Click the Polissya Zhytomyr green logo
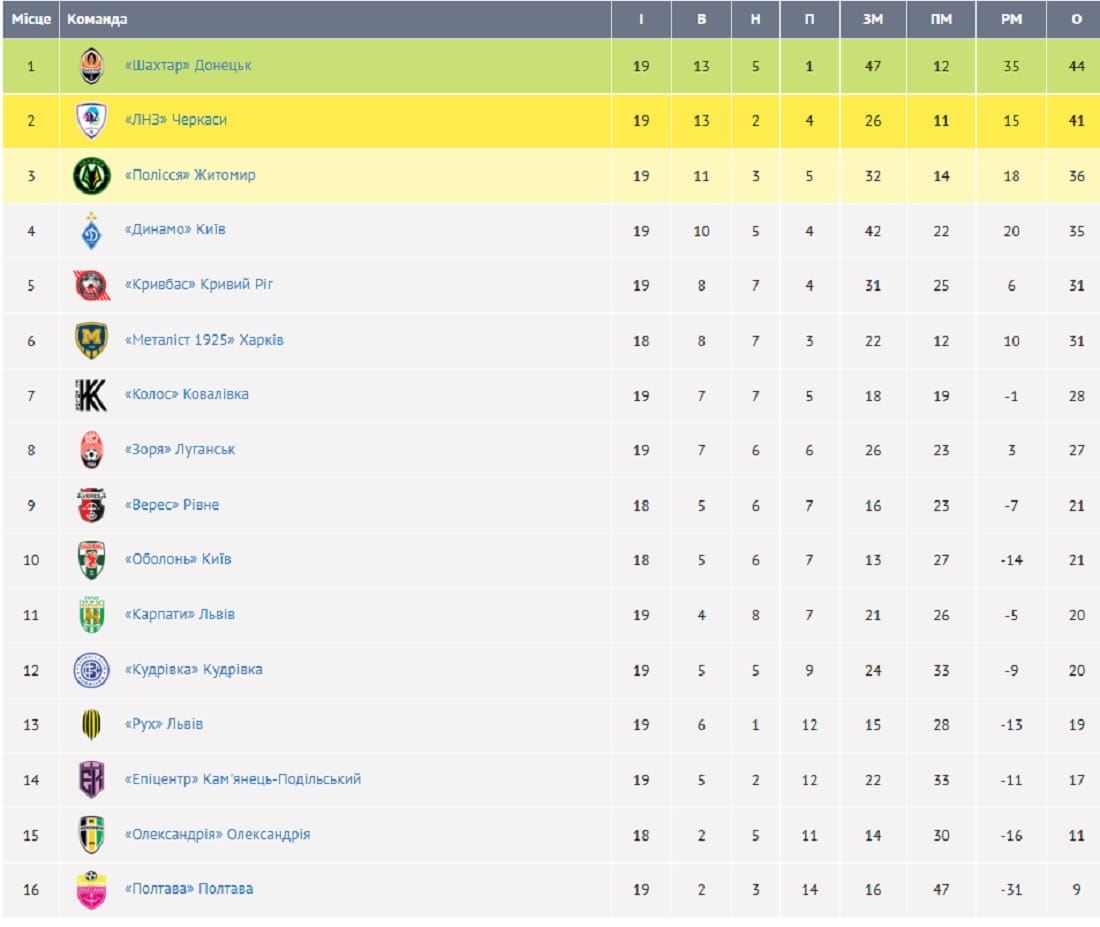The width and height of the screenshot is (1100, 927). (91, 176)
